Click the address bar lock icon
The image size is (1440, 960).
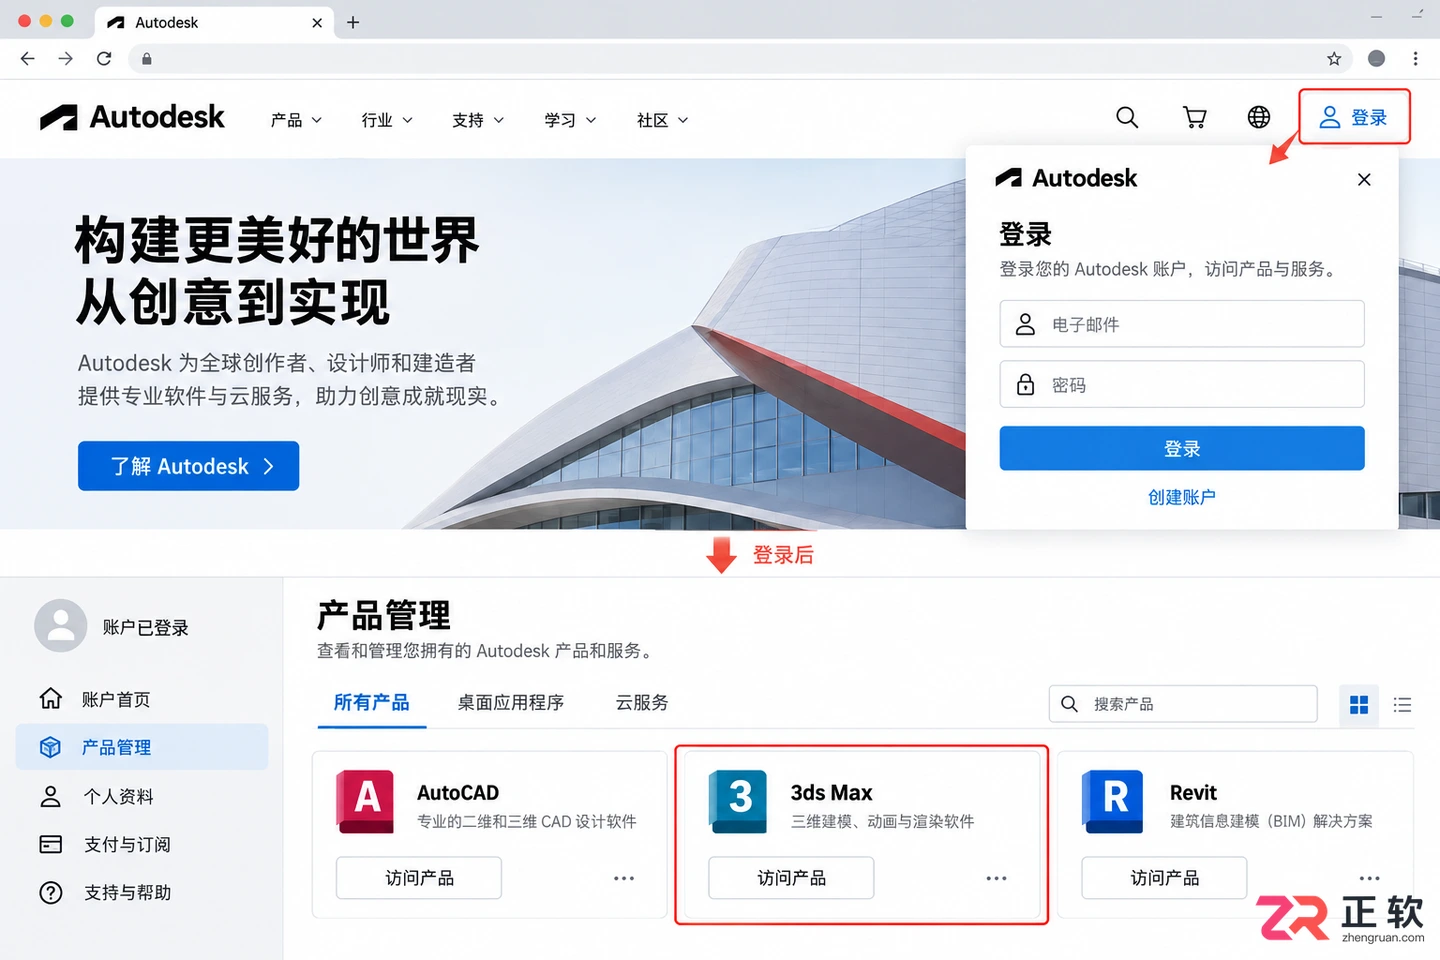coord(147,59)
